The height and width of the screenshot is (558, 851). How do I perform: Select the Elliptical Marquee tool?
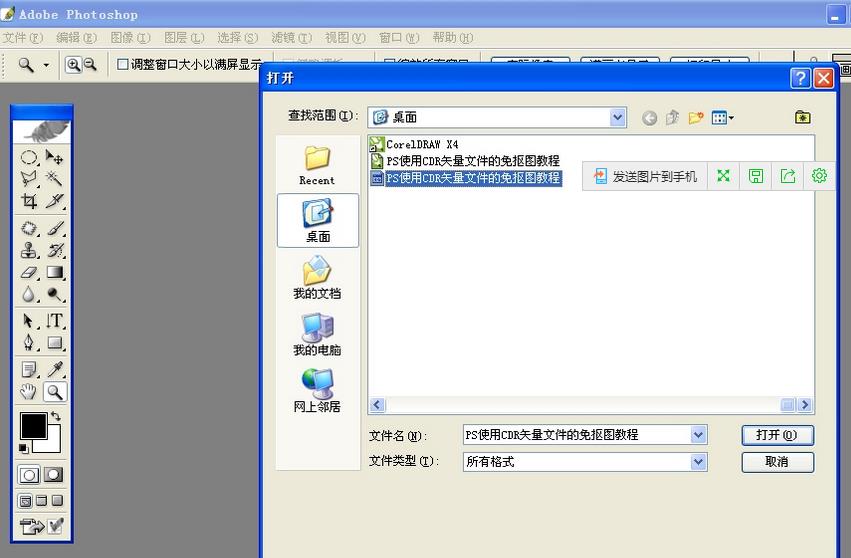[29, 157]
